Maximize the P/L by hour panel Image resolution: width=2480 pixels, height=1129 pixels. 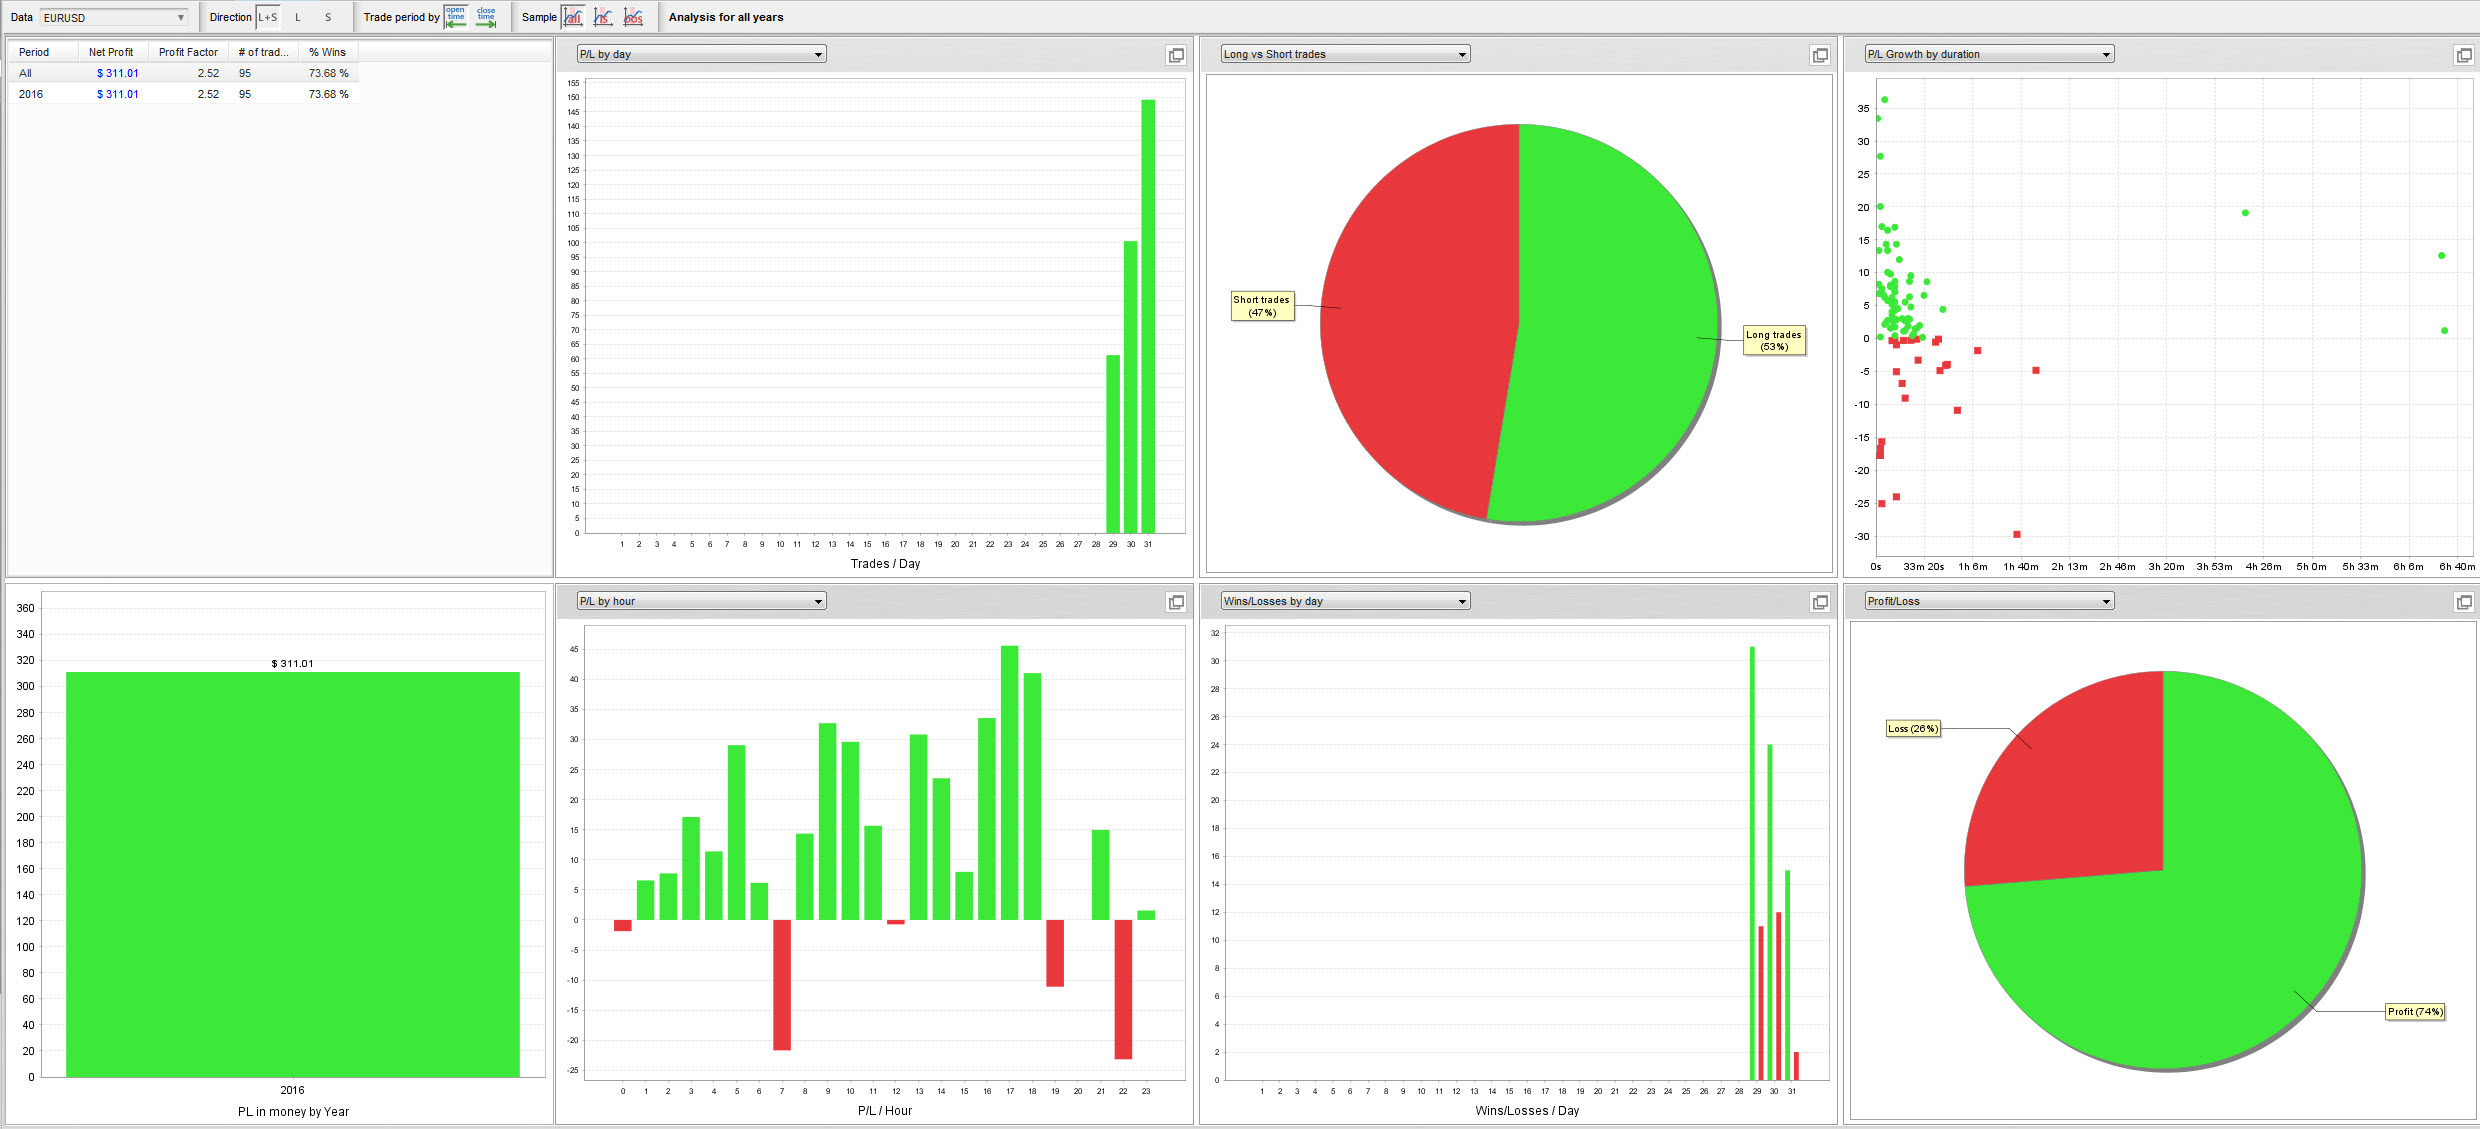click(1176, 602)
